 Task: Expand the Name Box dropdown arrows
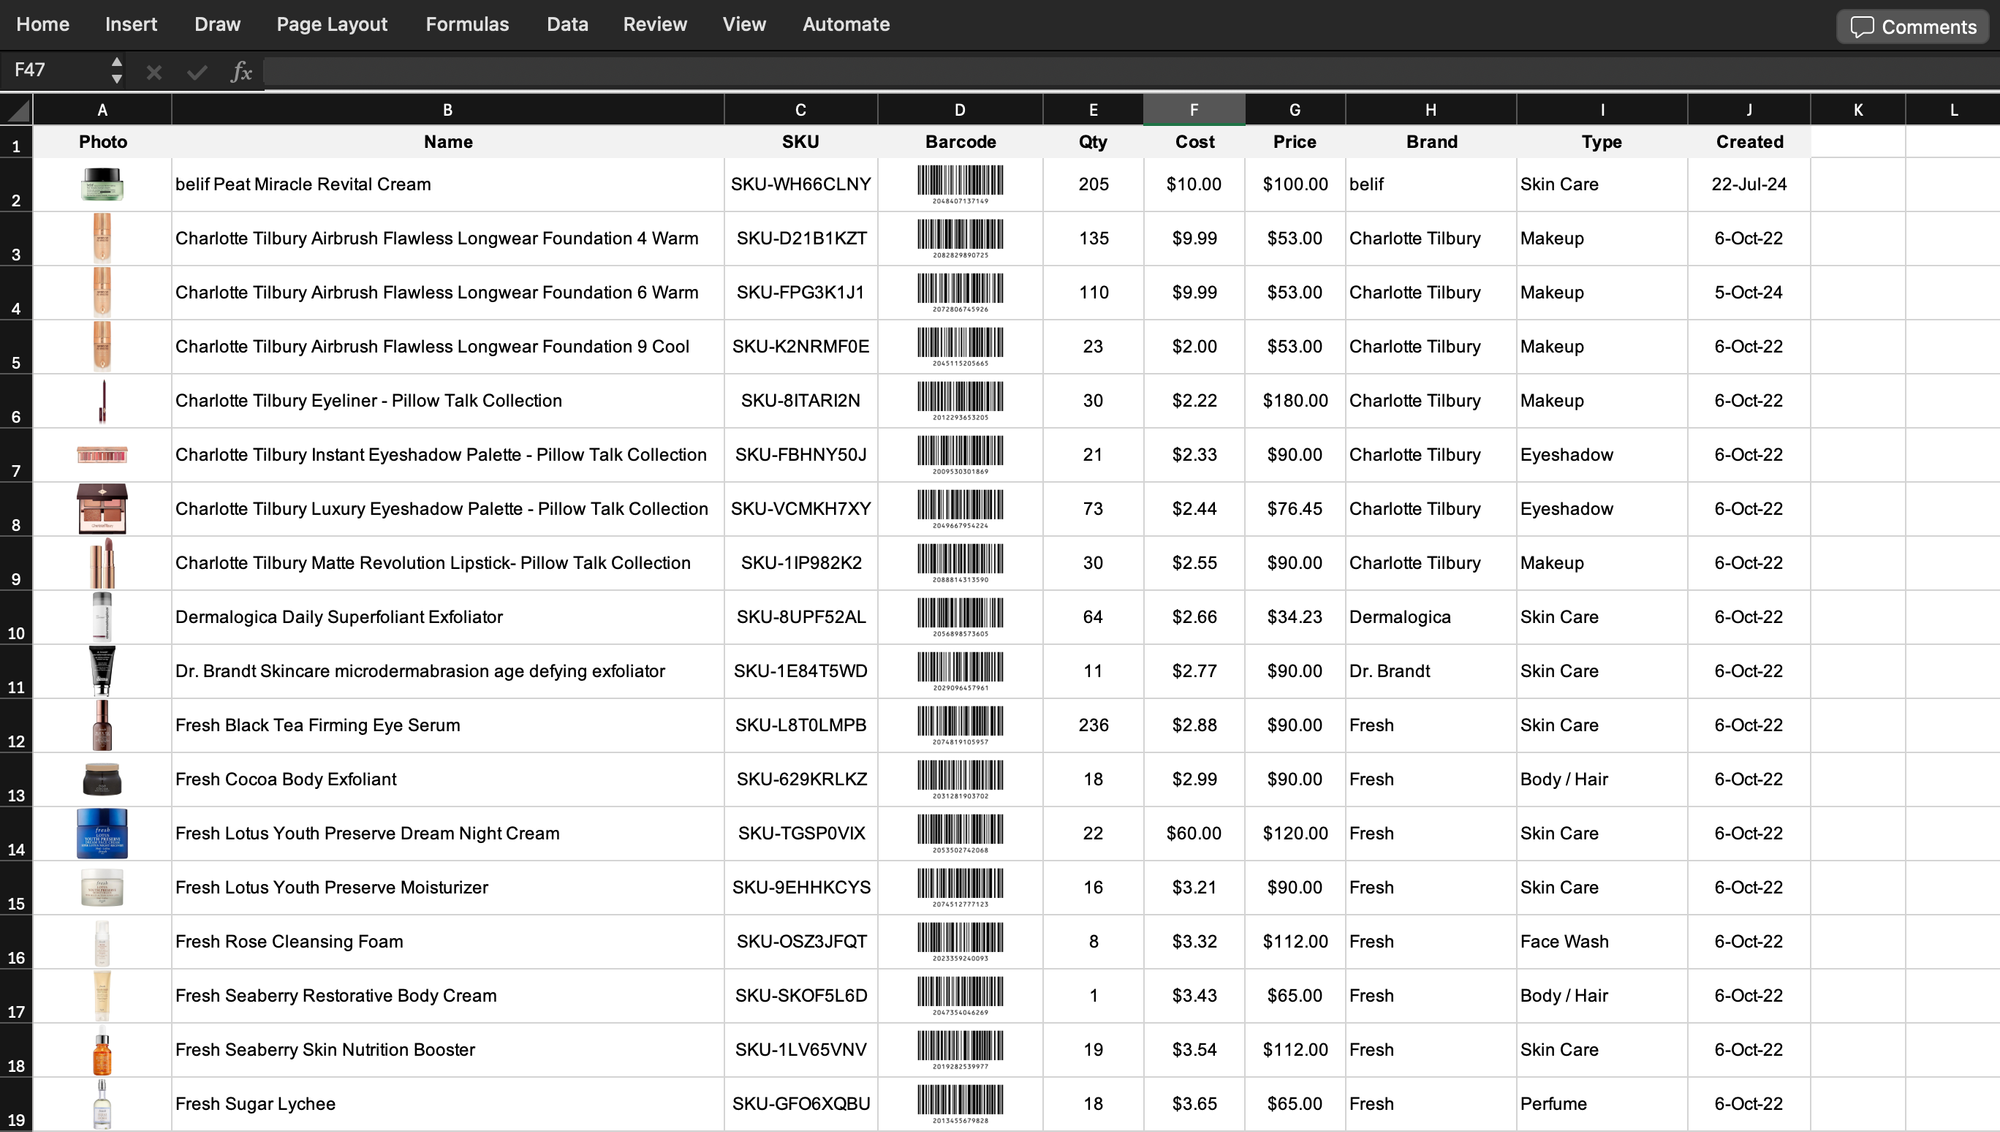(117, 70)
